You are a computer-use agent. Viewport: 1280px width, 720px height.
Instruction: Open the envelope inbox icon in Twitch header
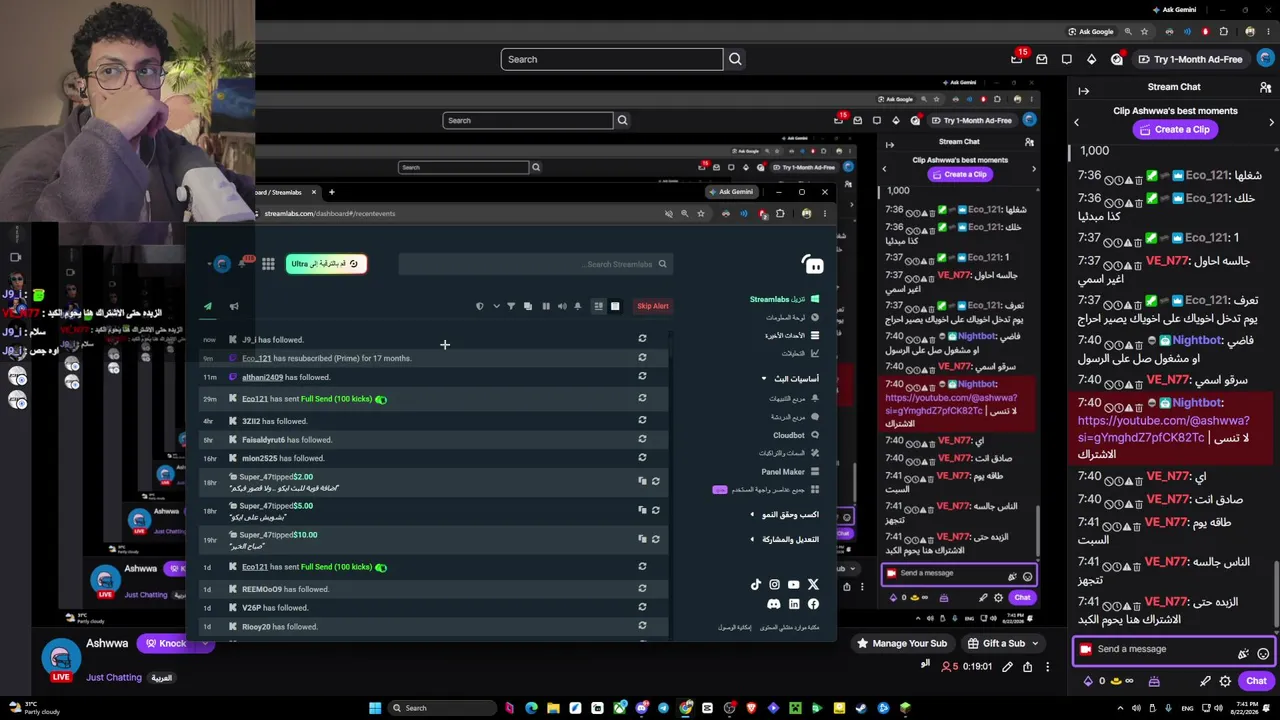(x=1042, y=59)
